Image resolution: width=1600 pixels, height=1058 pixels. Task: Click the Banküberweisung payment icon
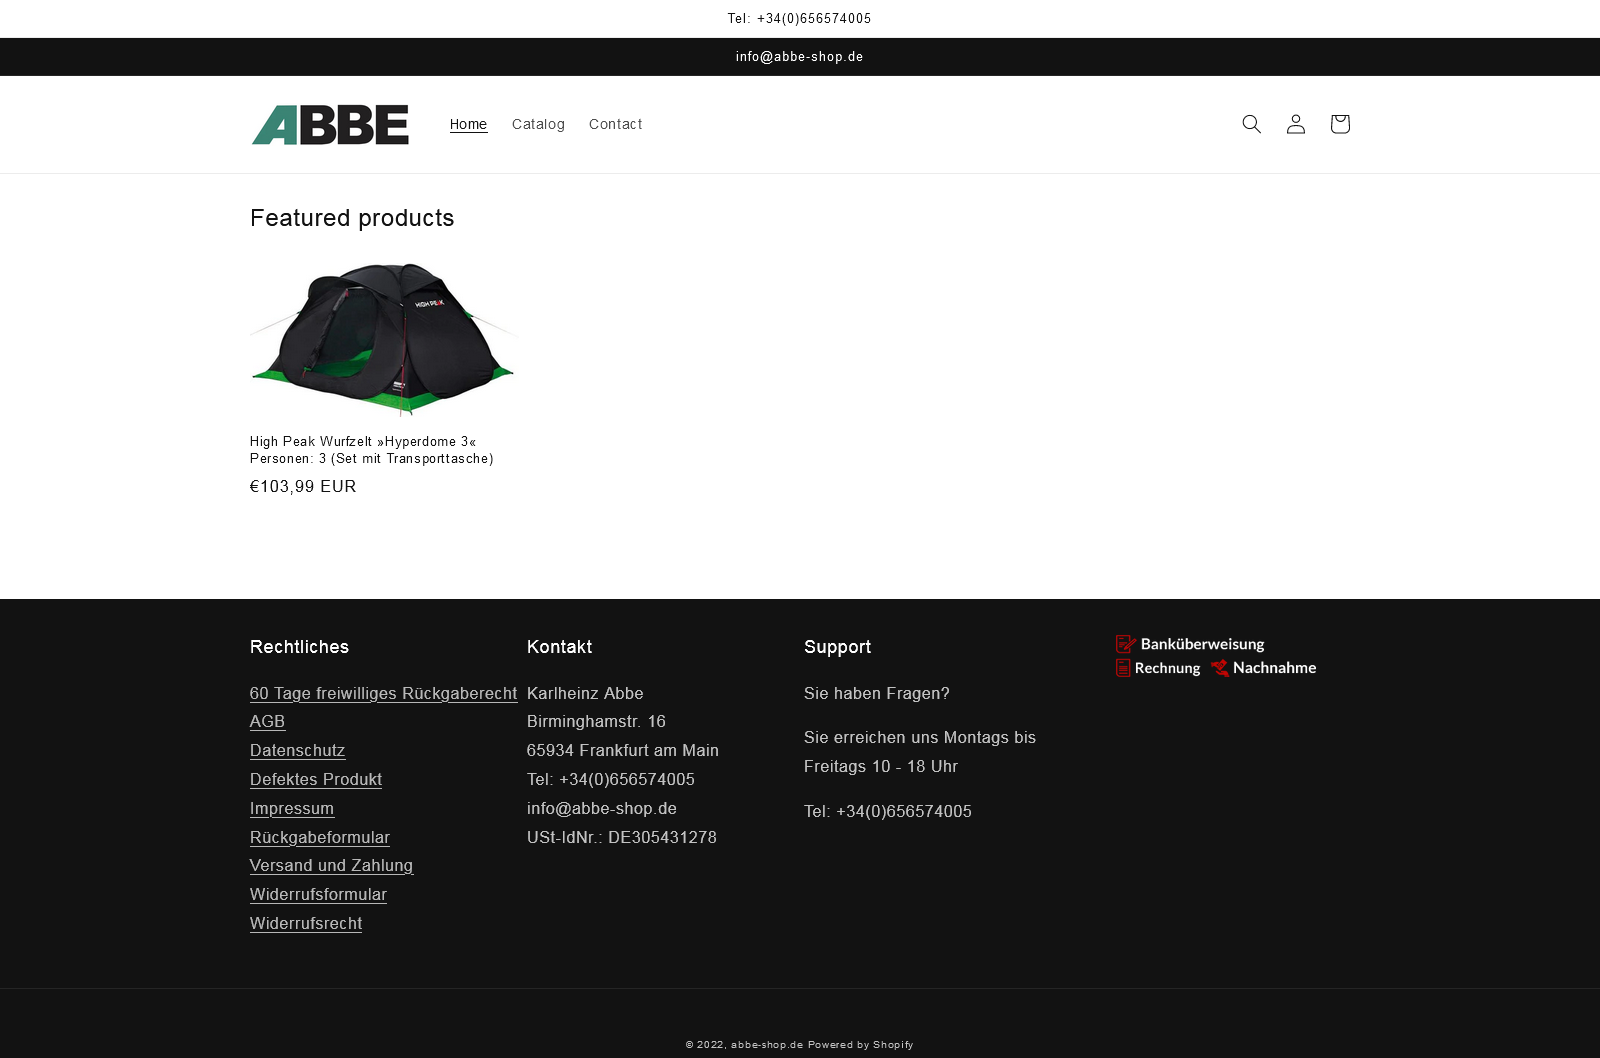click(x=1190, y=644)
